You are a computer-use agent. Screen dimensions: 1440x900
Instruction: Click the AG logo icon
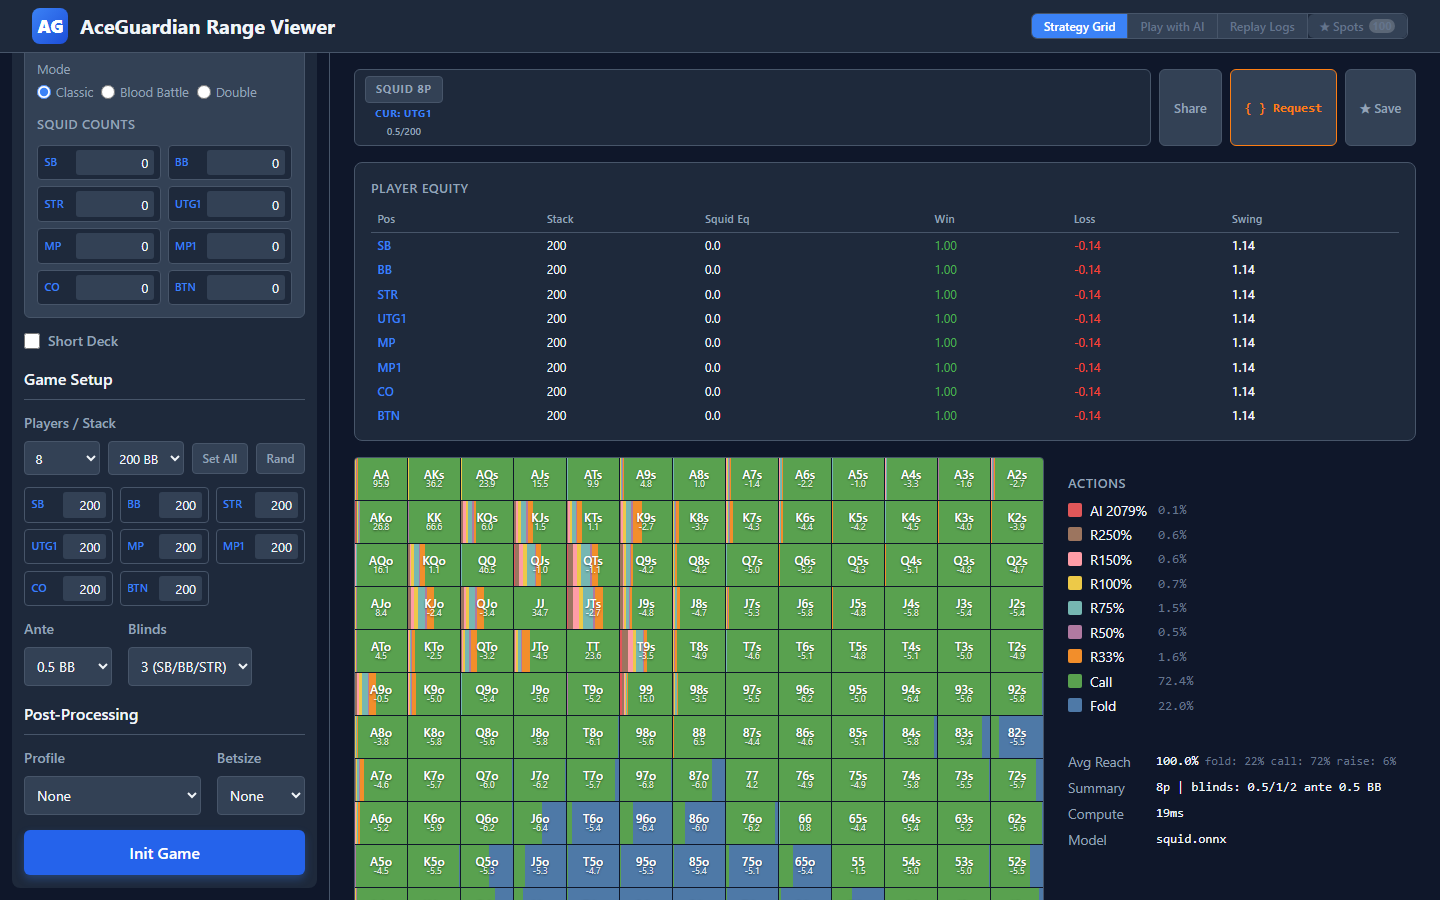pyautogui.click(x=49, y=26)
